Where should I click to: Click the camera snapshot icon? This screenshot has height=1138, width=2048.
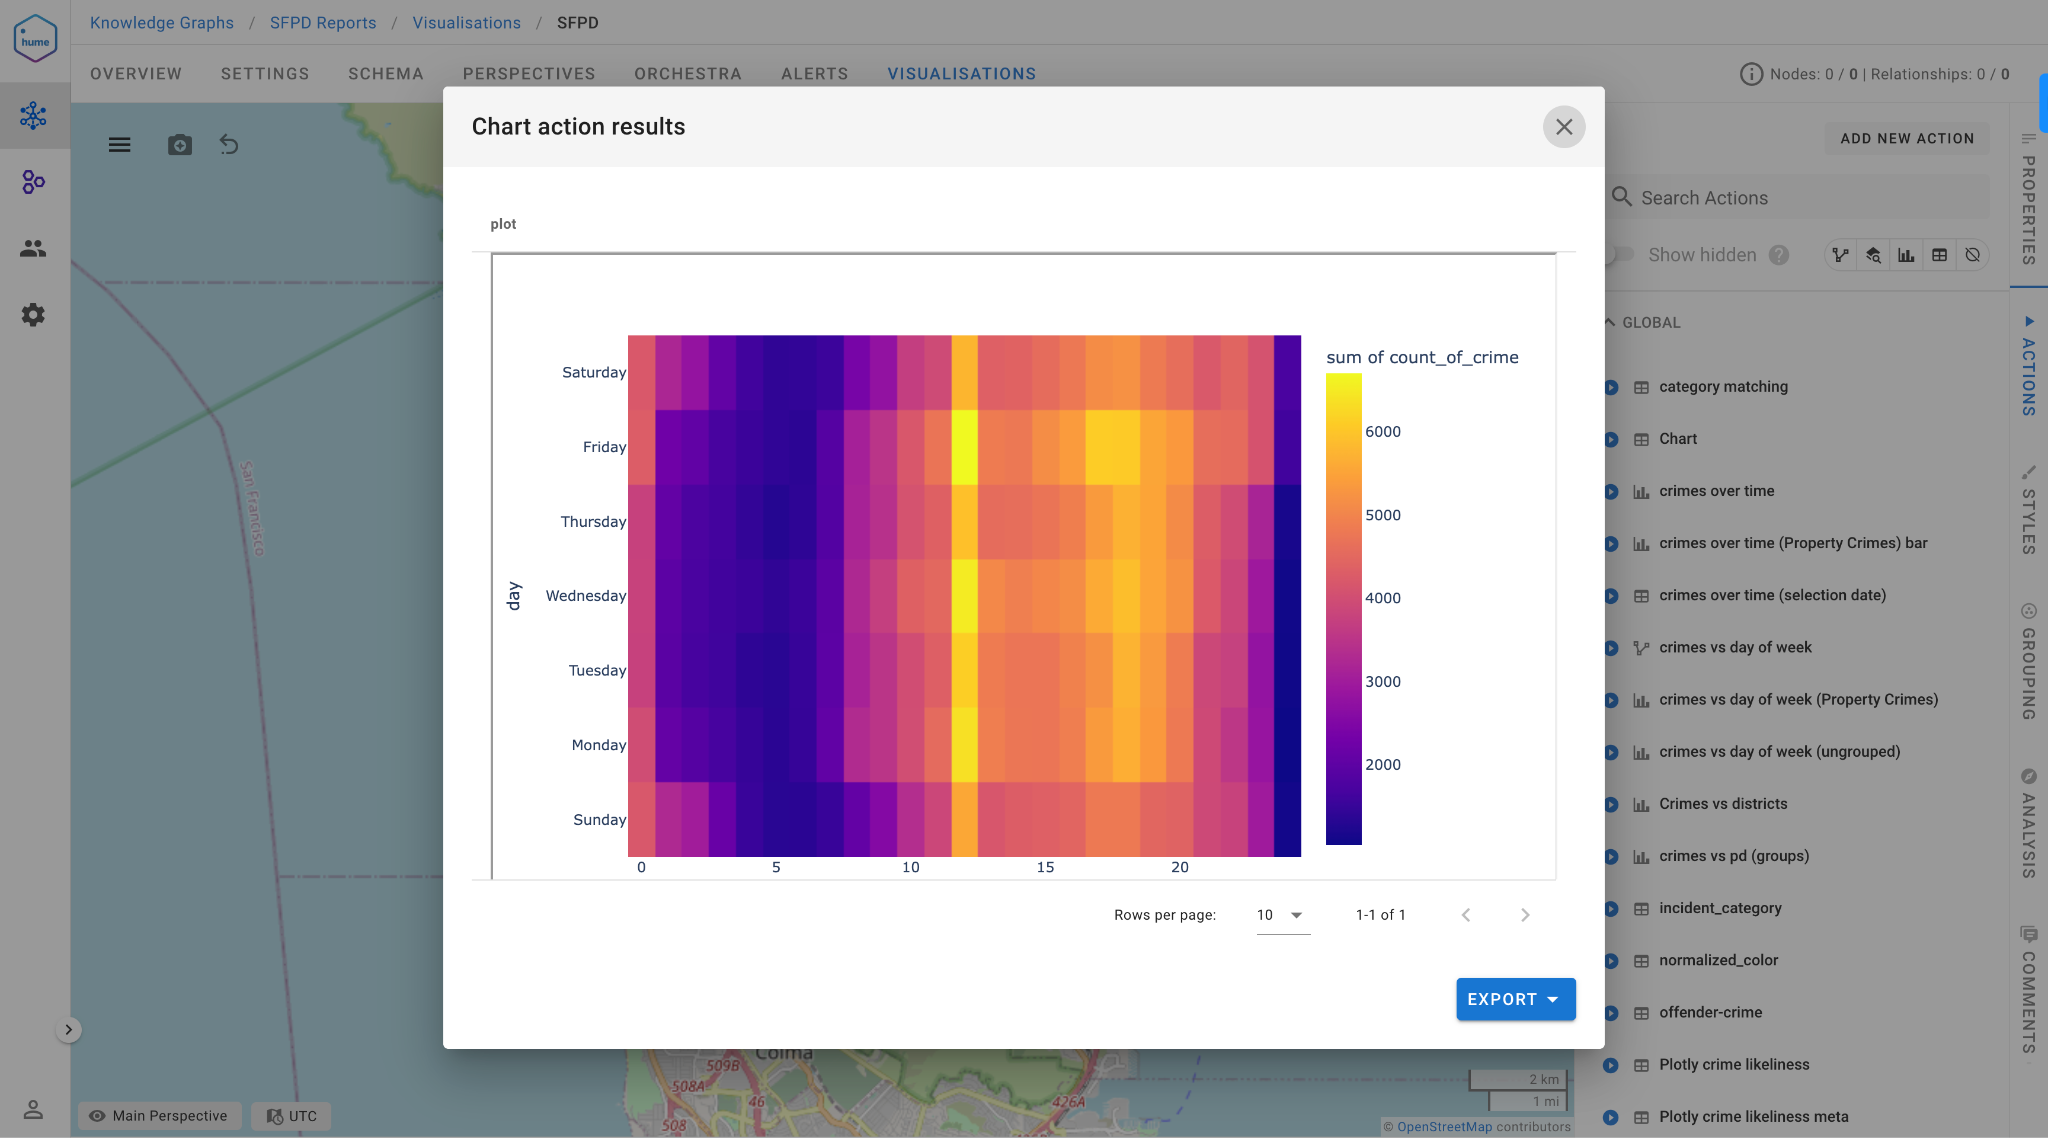click(180, 145)
